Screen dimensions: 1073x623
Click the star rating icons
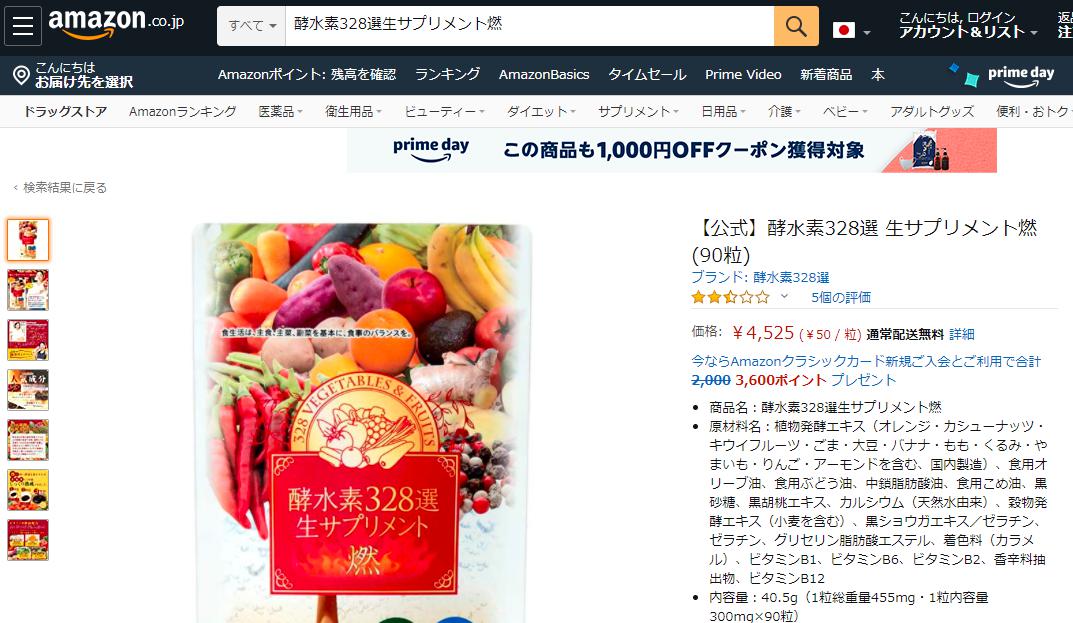click(x=730, y=297)
